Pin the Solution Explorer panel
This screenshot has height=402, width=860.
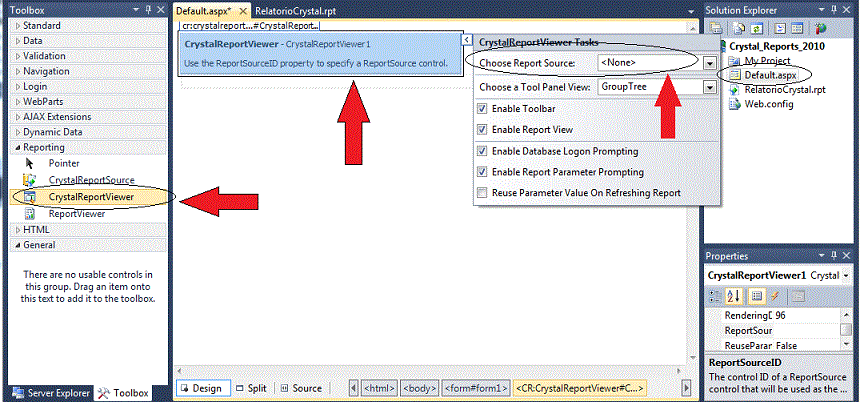point(836,10)
